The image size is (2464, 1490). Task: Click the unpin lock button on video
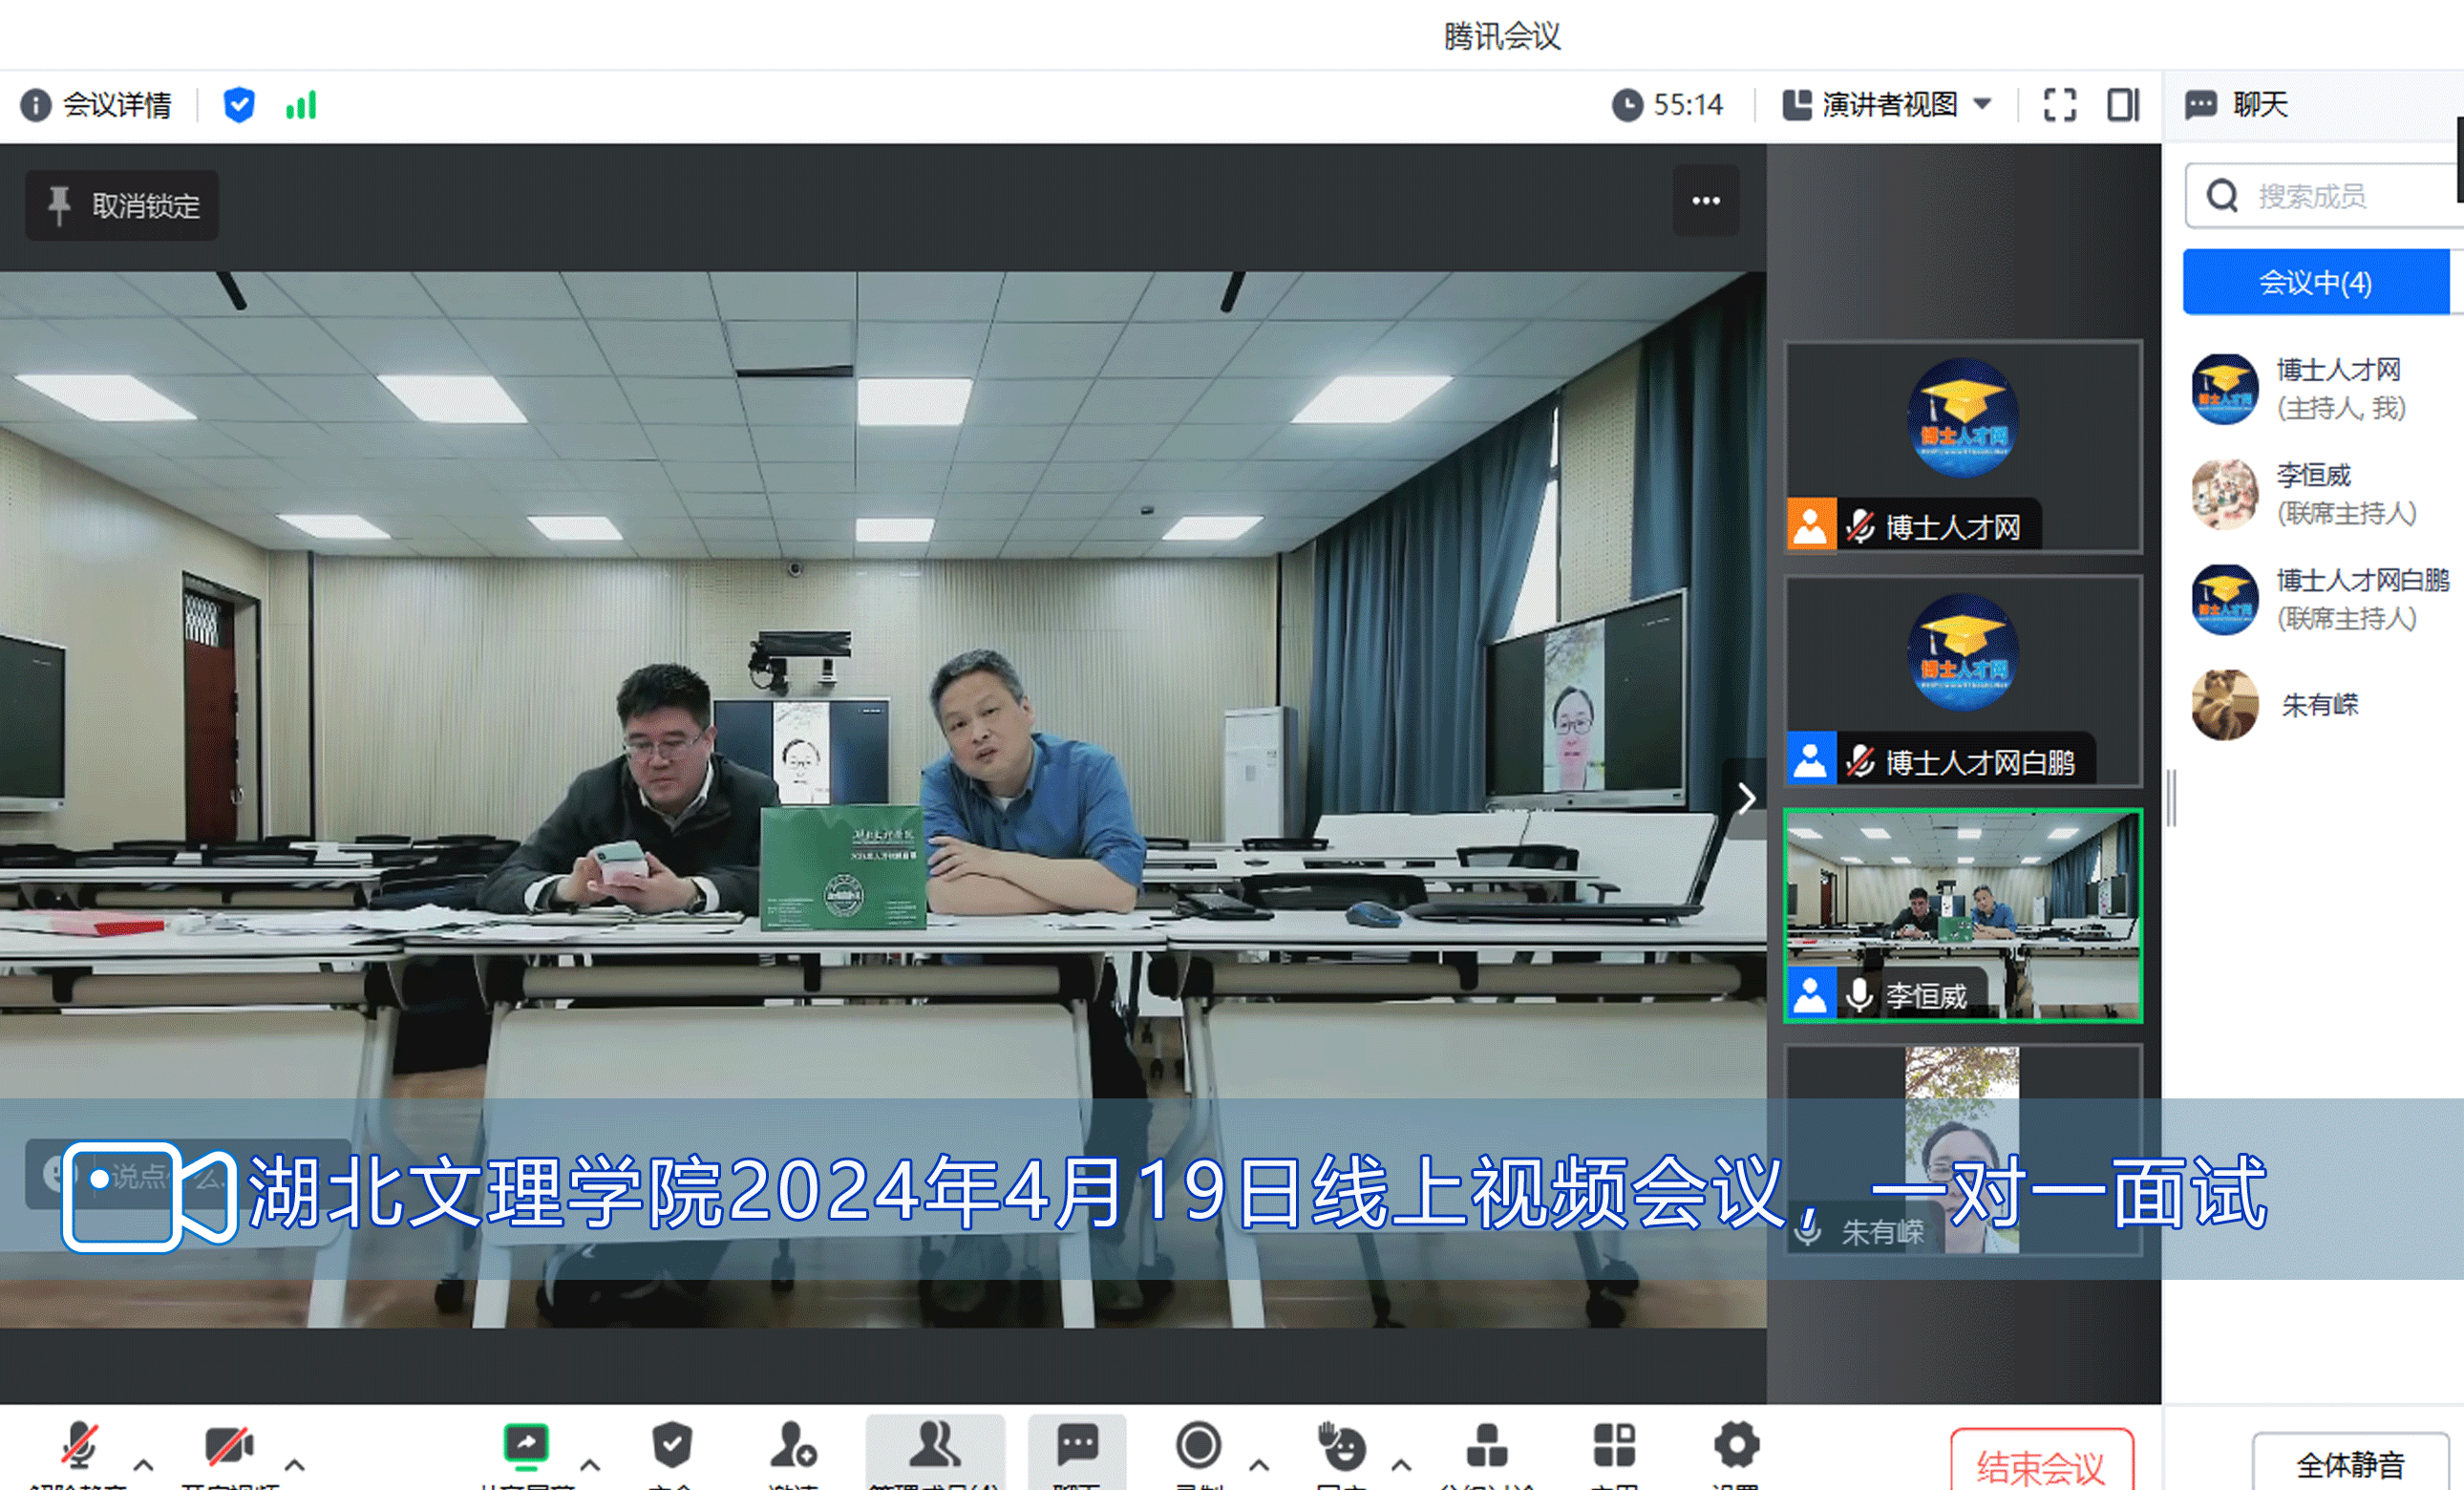(122, 205)
